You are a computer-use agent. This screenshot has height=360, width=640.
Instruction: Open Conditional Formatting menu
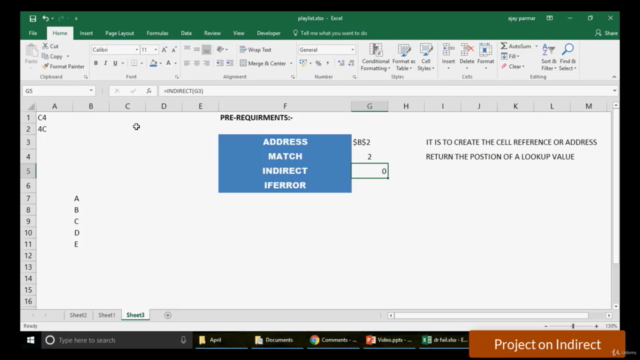coord(375,57)
